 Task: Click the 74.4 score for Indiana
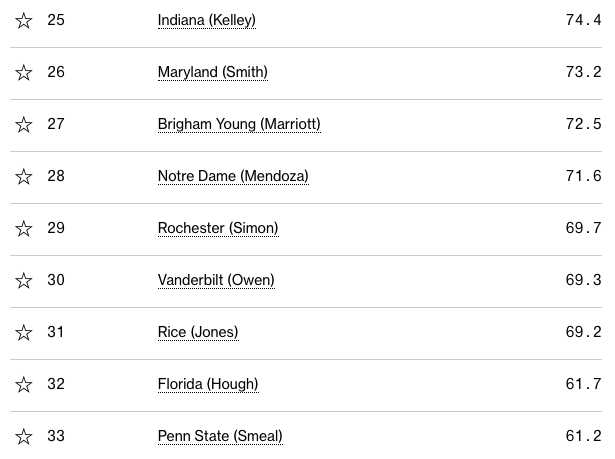pyautogui.click(x=583, y=21)
